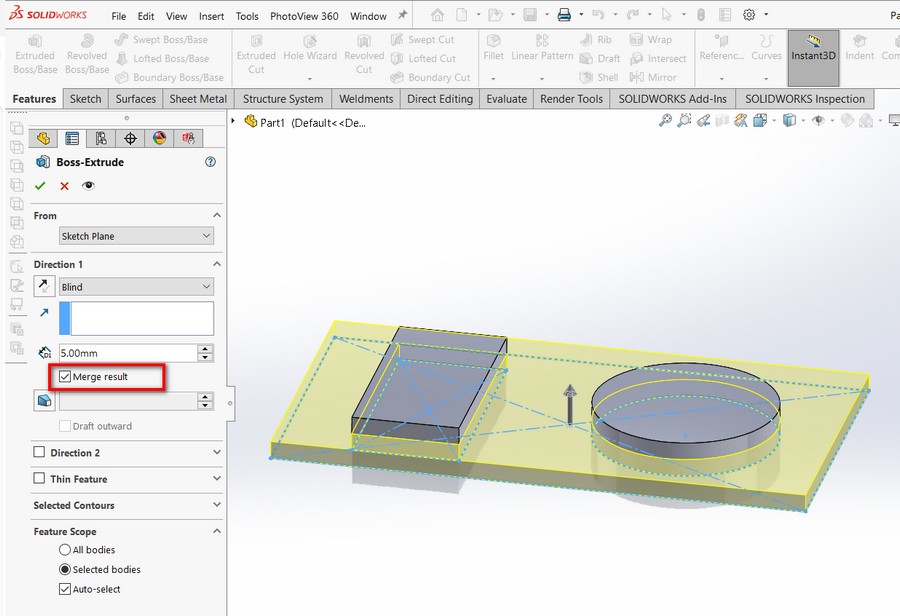Click the Lofted Cut button
The width and height of the screenshot is (900, 616).
pyautogui.click(x=423, y=58)
